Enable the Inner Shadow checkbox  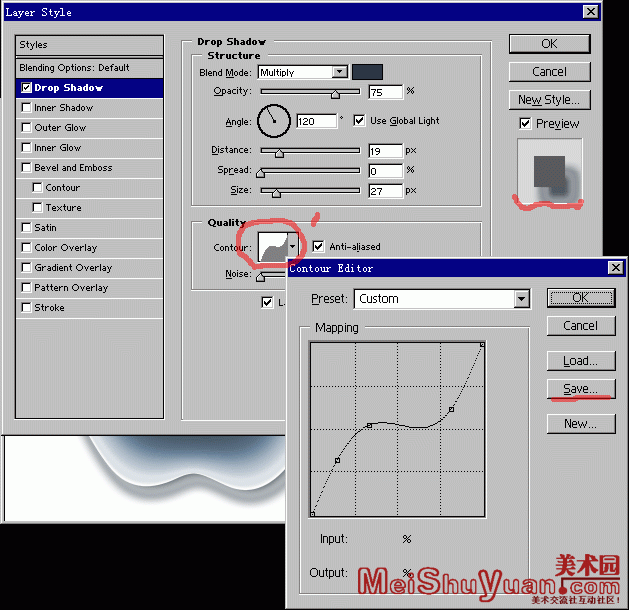coord(26,108)
